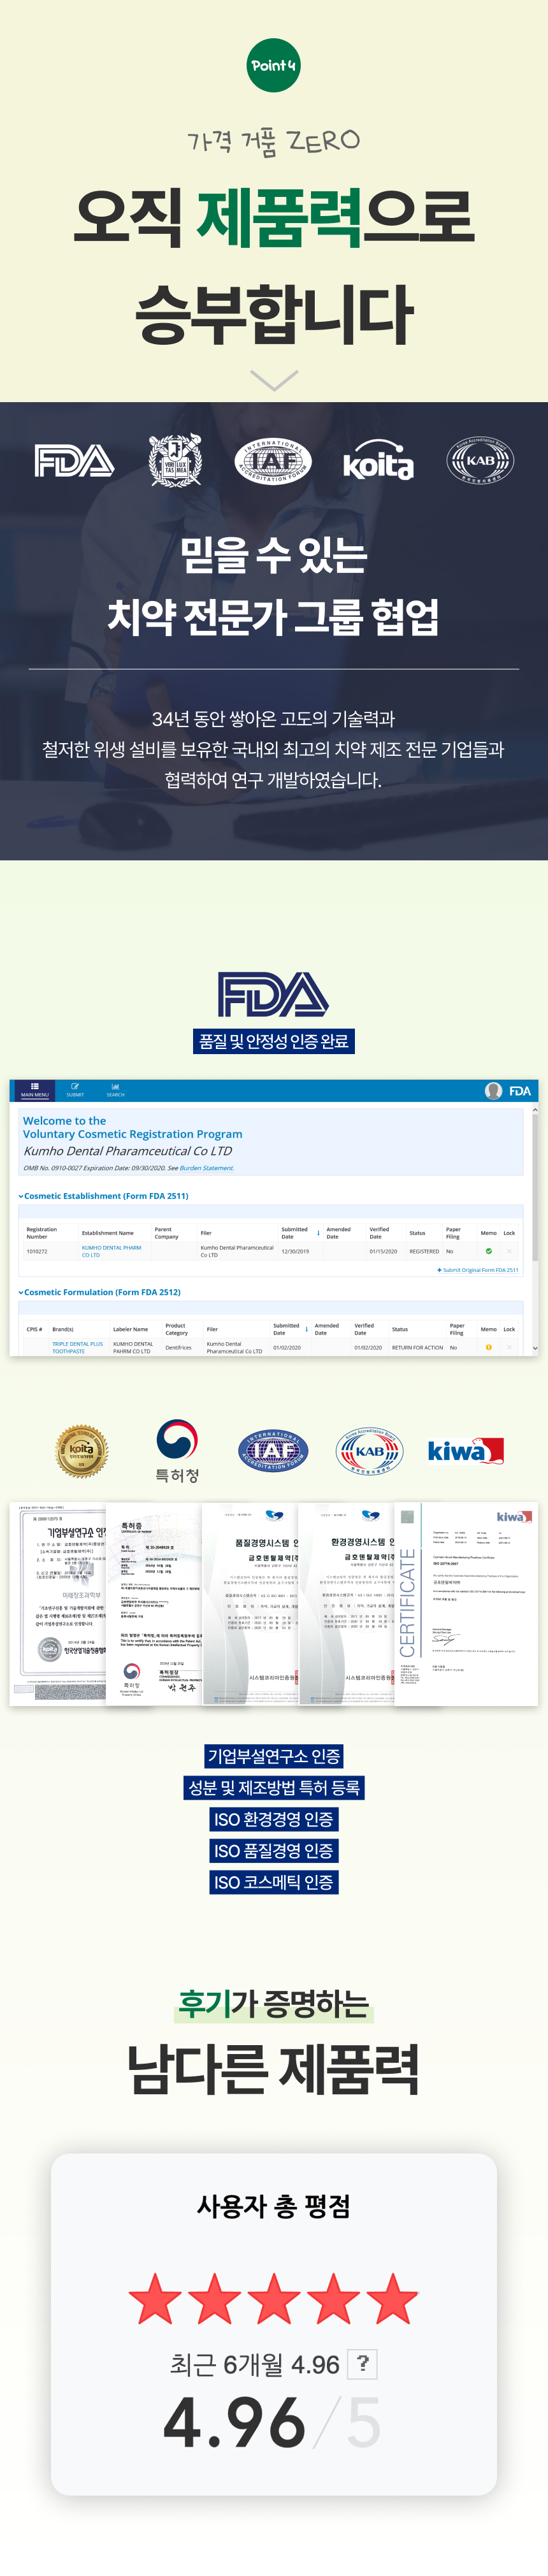Open the SUBMIT tab in the FDA portal
Screen dimensions: 548x2576
point(75,1090)
